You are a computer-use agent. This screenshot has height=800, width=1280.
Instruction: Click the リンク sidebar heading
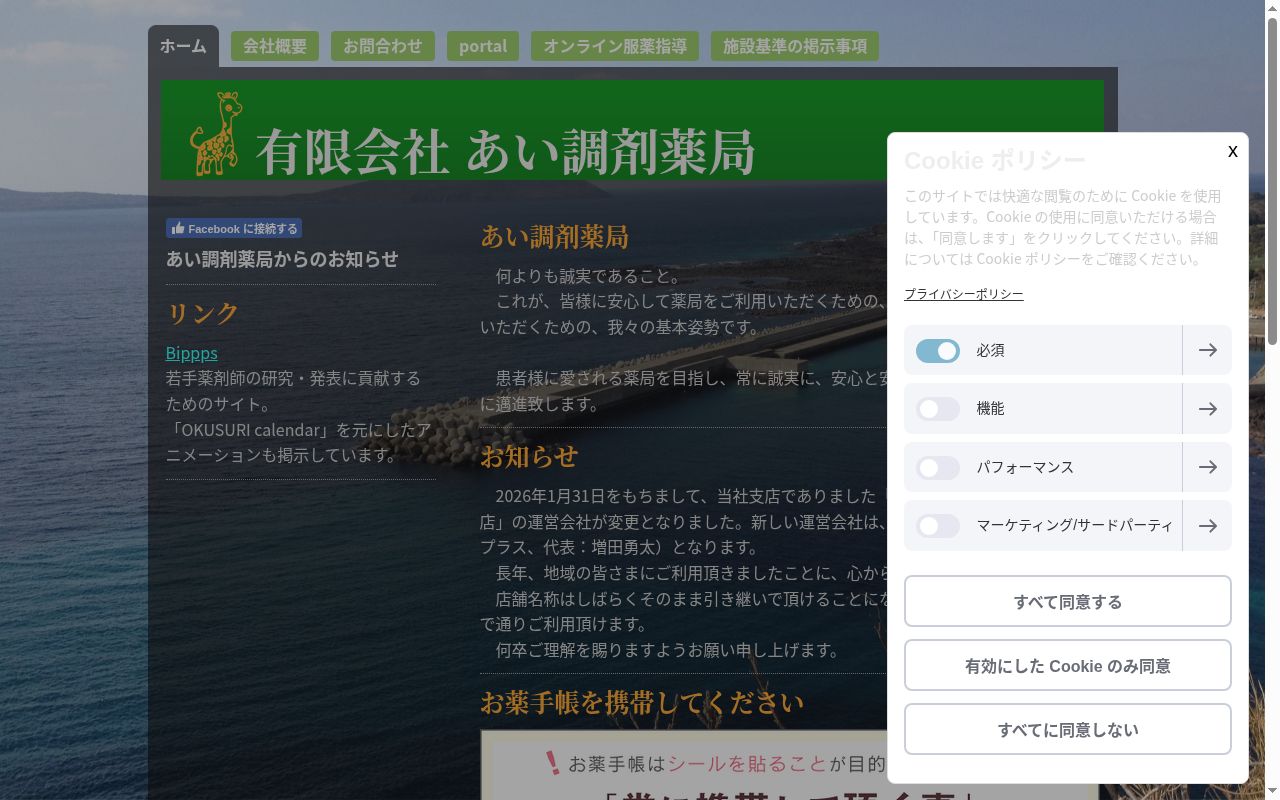click(203, 313)
